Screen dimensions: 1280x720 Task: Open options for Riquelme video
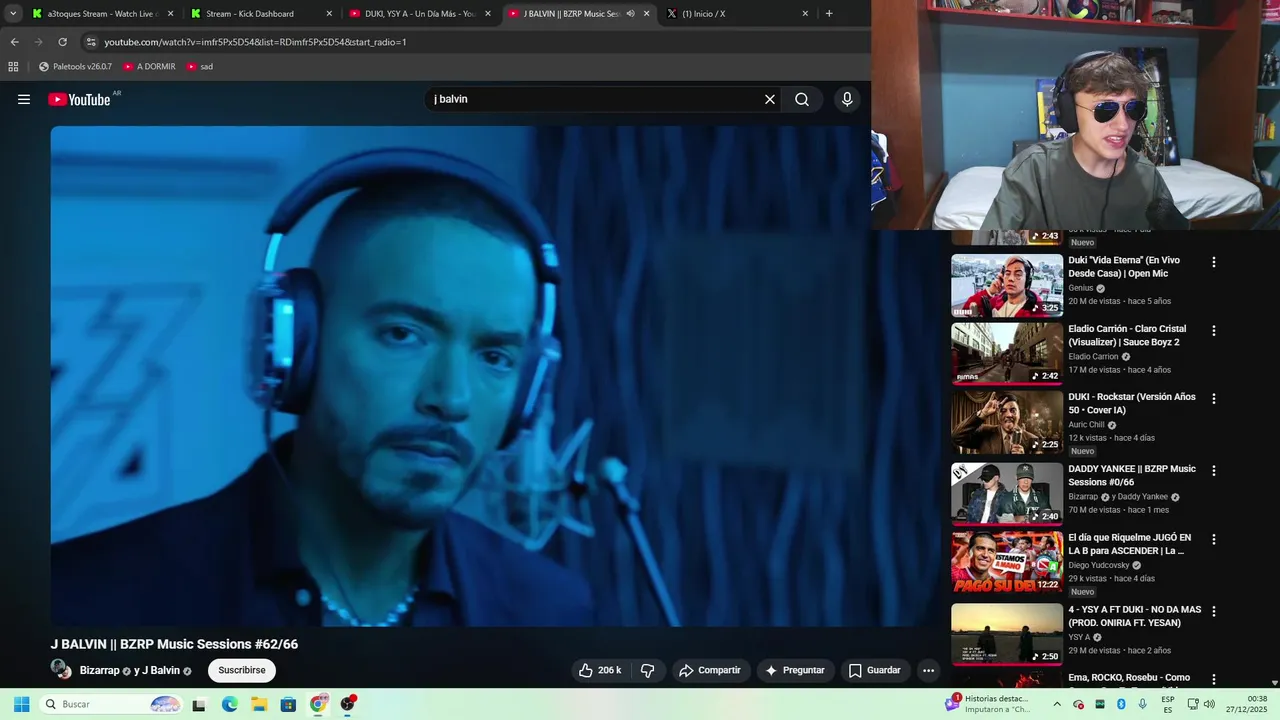coord(1214,539)
